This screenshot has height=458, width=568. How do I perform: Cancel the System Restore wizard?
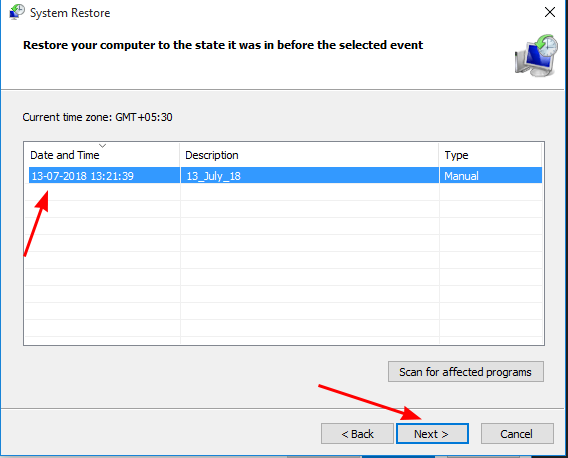point(517,434)
